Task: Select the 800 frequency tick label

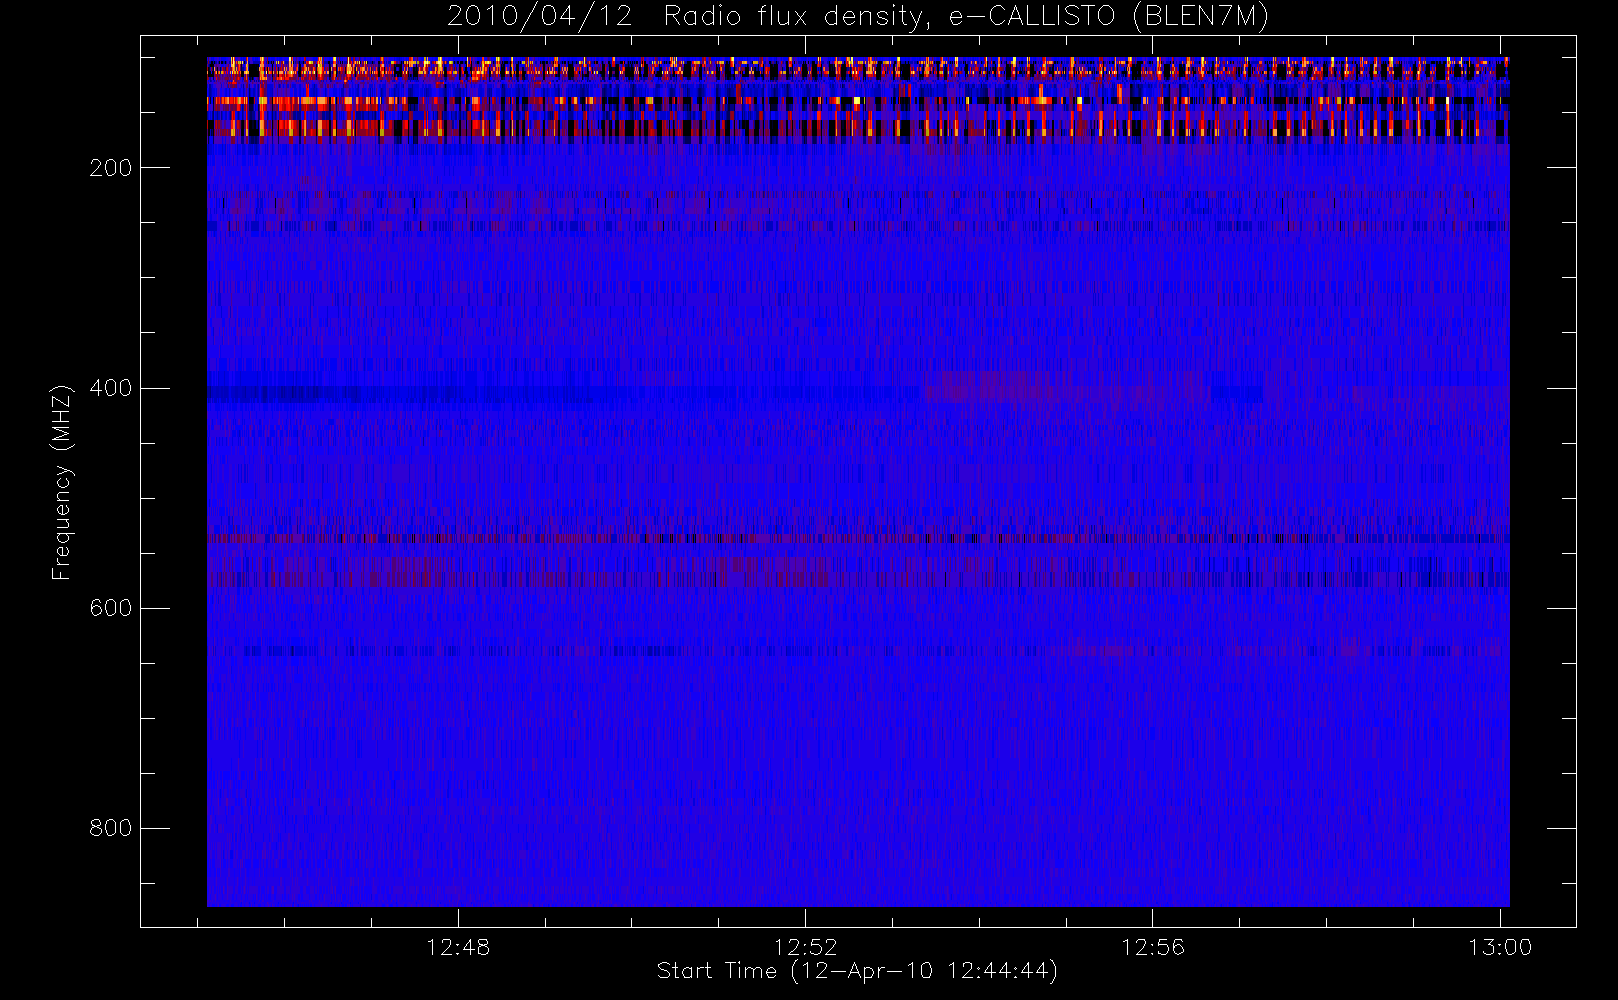Action: tap(110, 828)
